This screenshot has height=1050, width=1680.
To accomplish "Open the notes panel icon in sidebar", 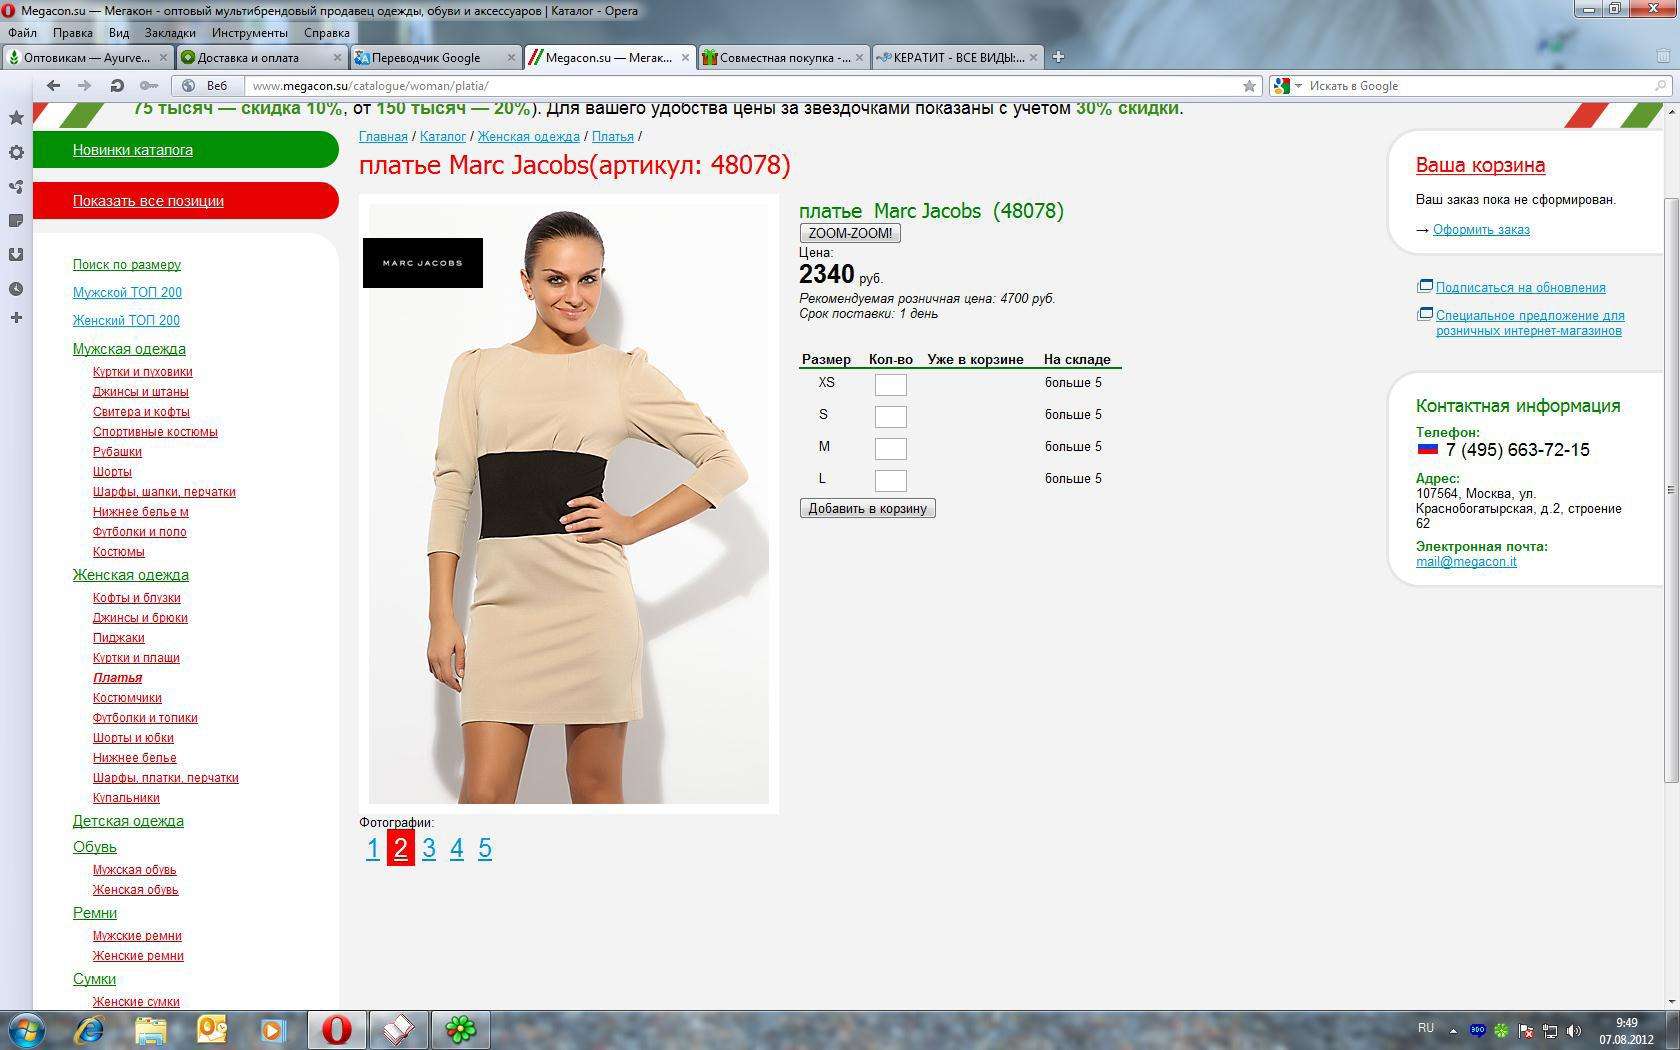I will coord(16,220).
